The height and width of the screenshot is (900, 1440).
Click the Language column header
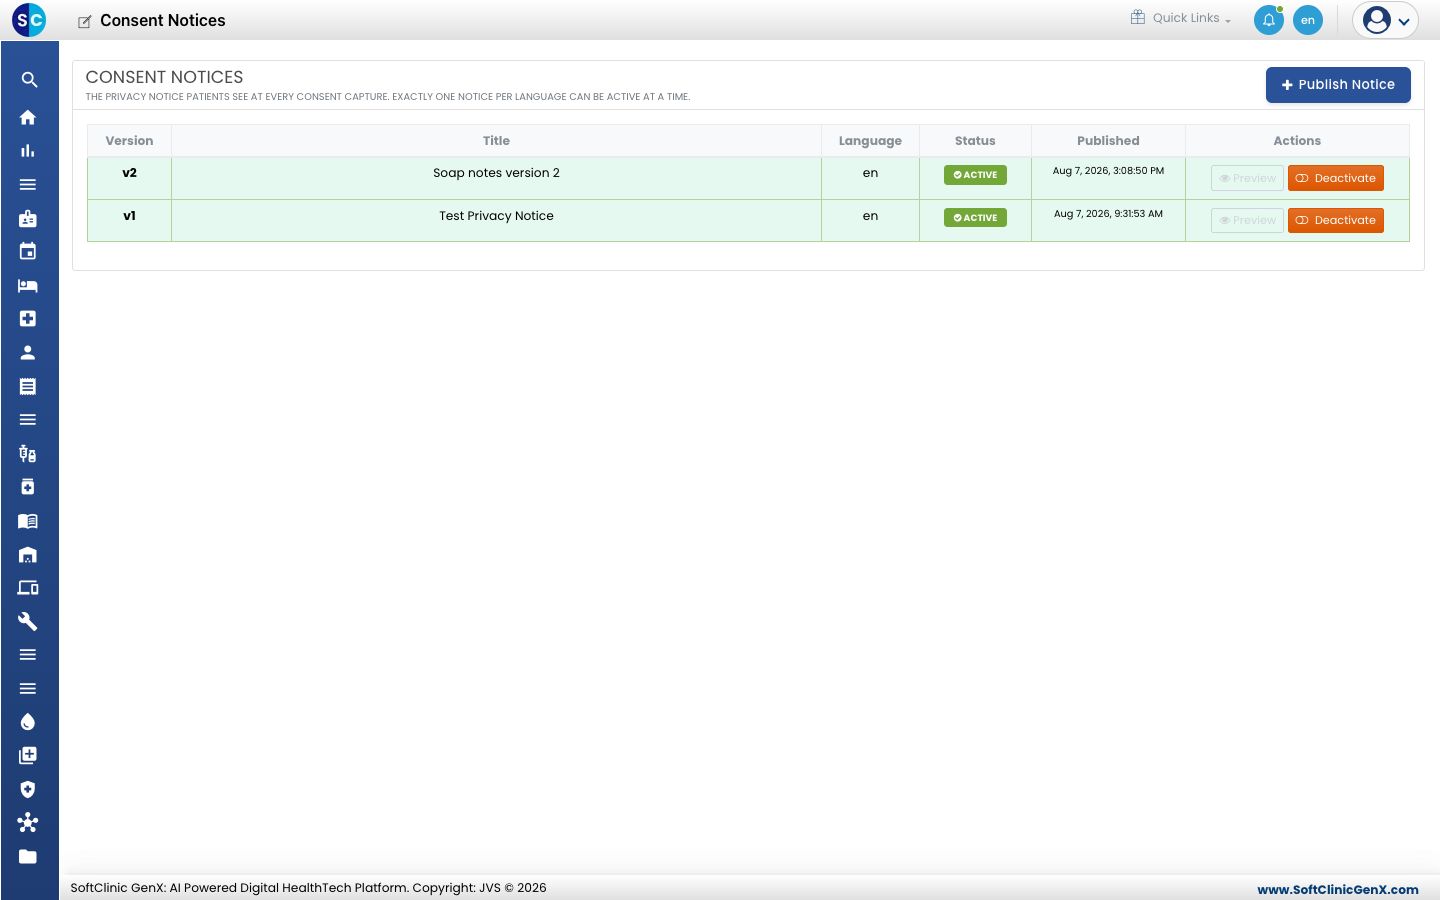[x=870, y=141]
